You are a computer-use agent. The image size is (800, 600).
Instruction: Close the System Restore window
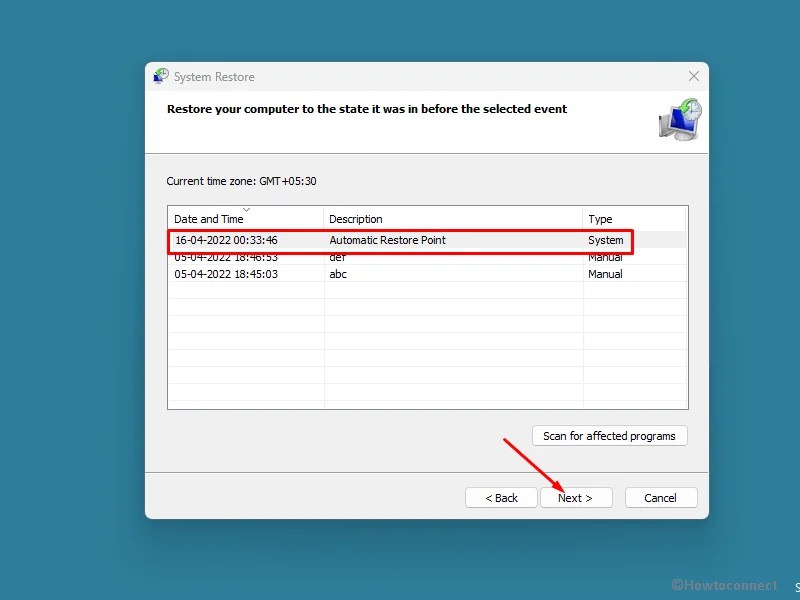[693, 76]
